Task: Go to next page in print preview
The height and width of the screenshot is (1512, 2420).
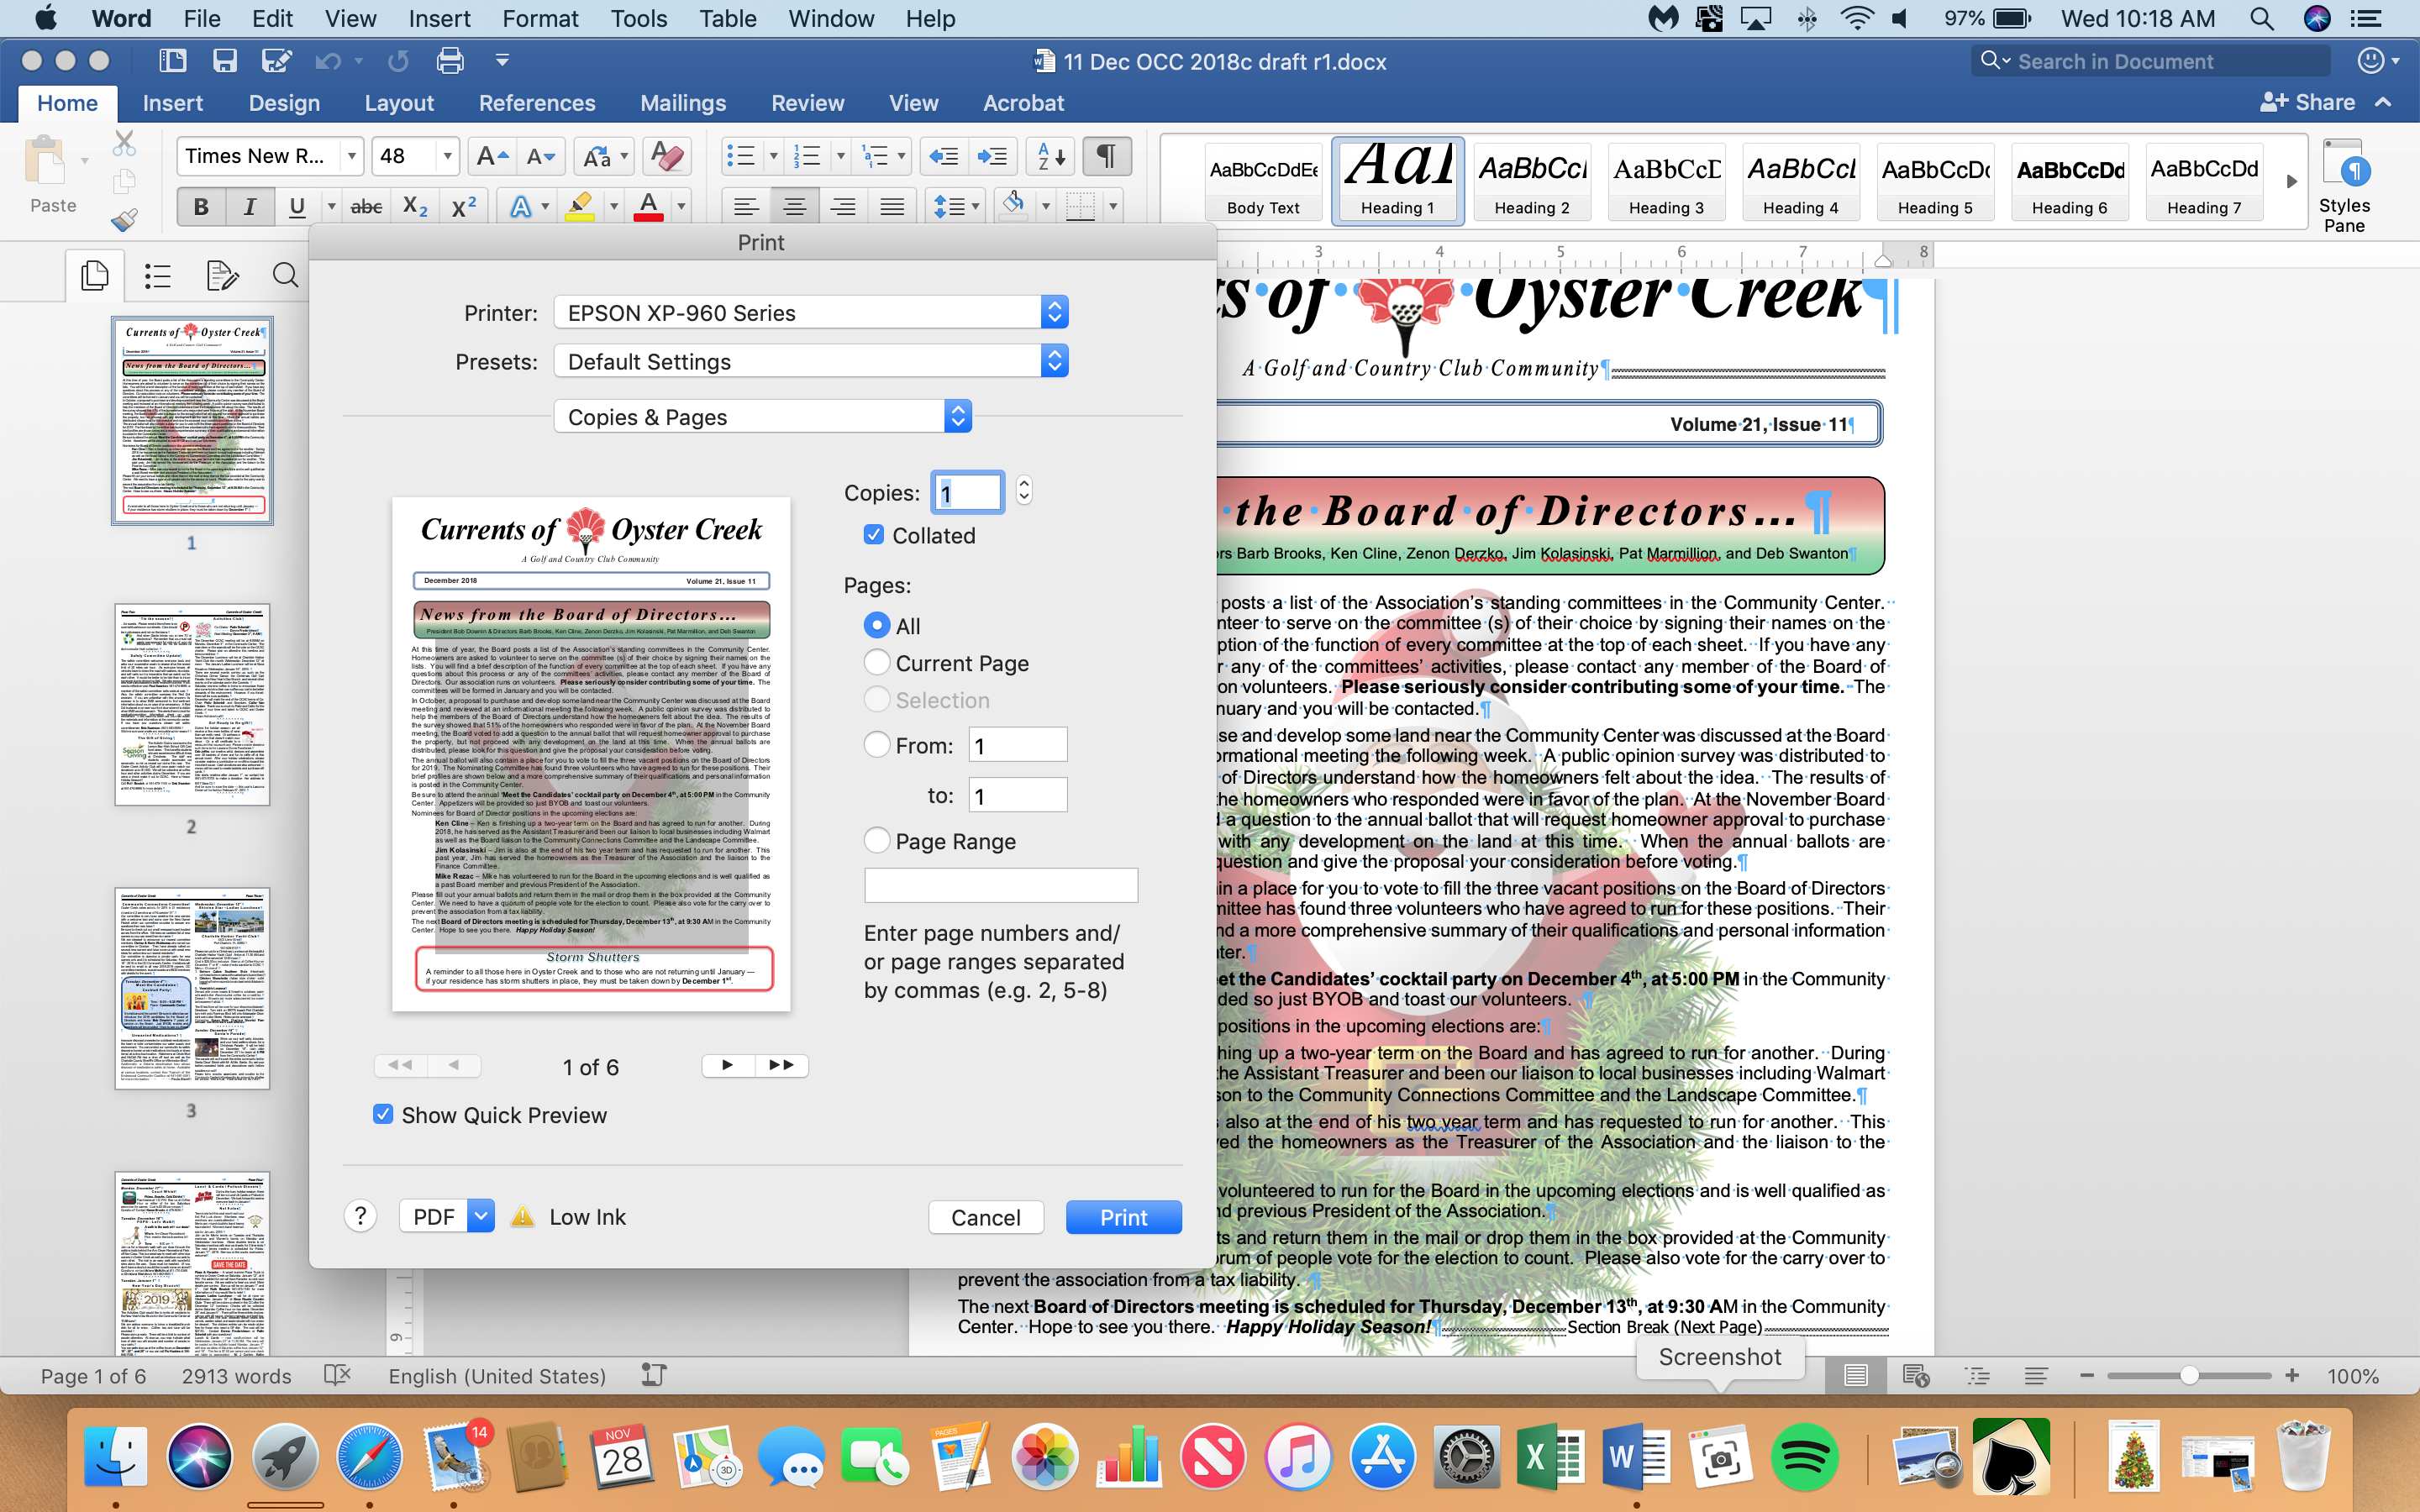Action: [727, 1065]
